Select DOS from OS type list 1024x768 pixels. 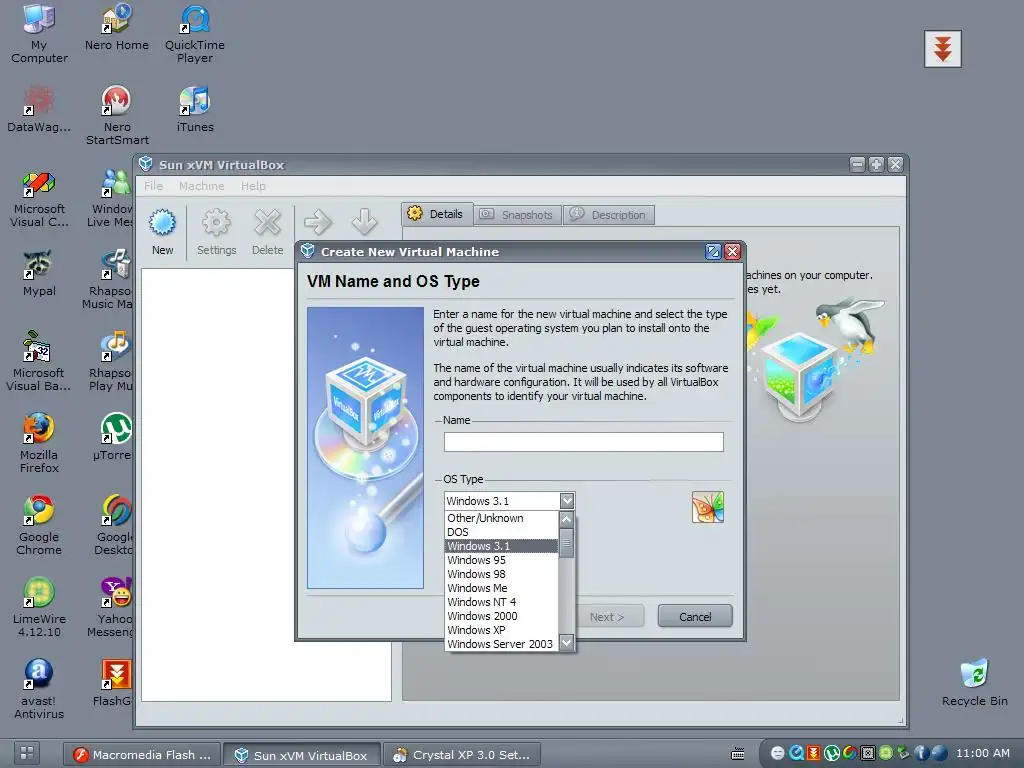coord(501,532)
